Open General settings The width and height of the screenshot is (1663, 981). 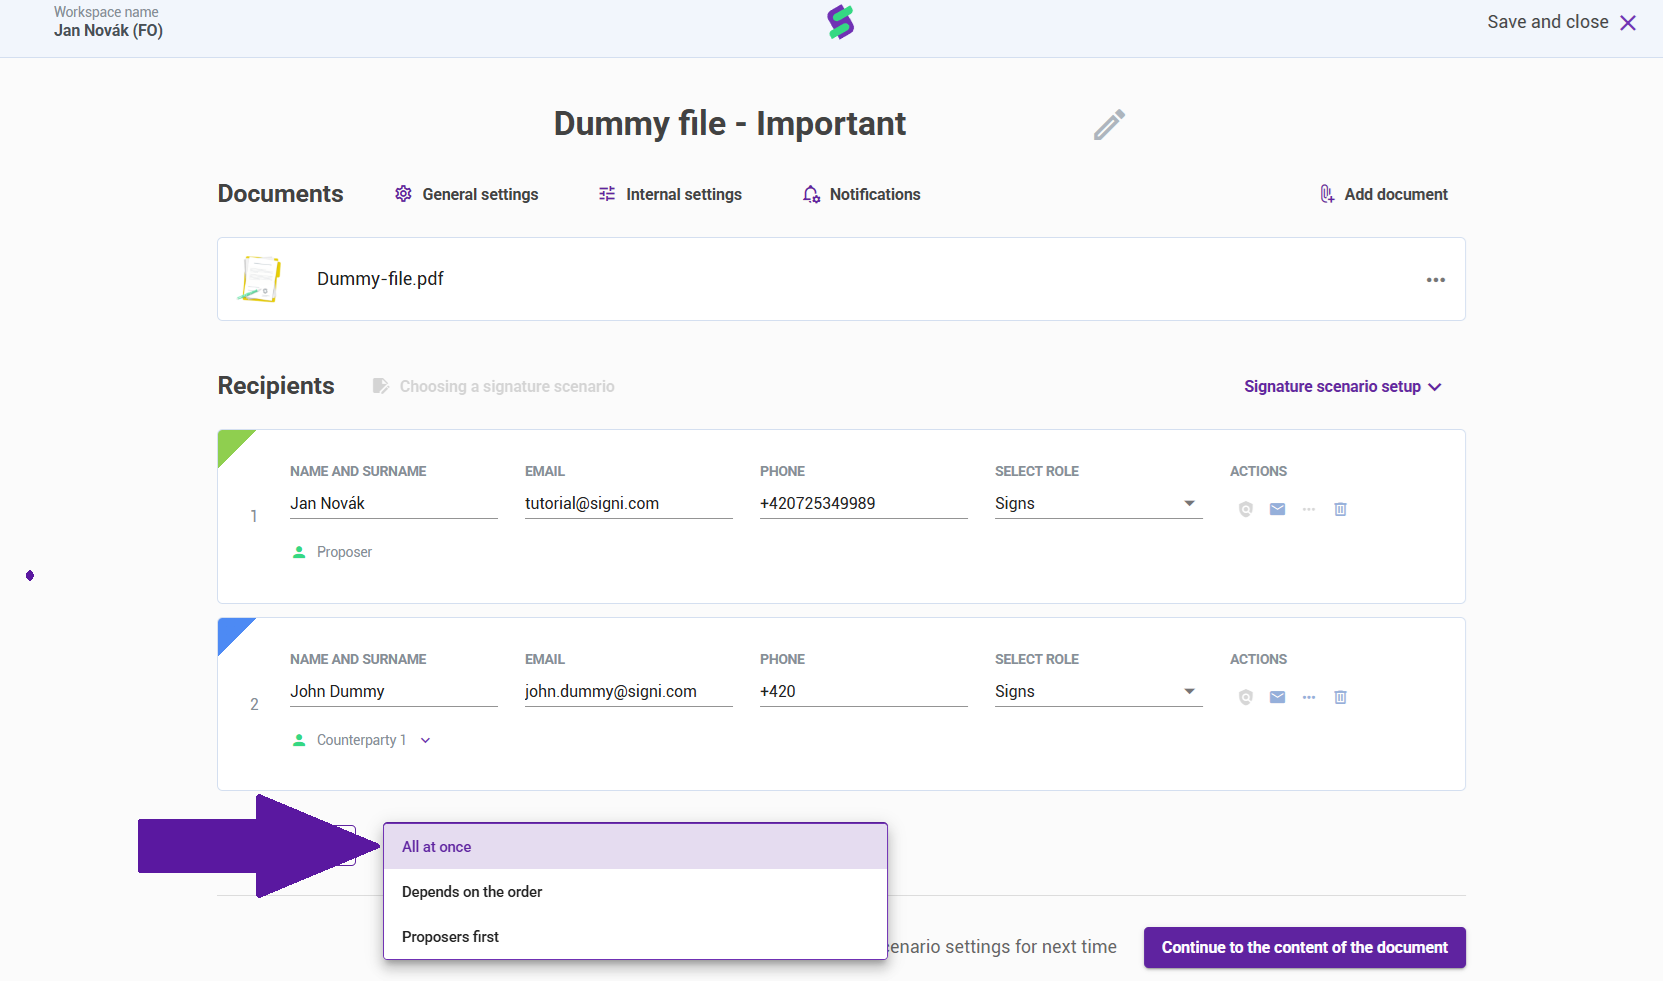point(466,194)
